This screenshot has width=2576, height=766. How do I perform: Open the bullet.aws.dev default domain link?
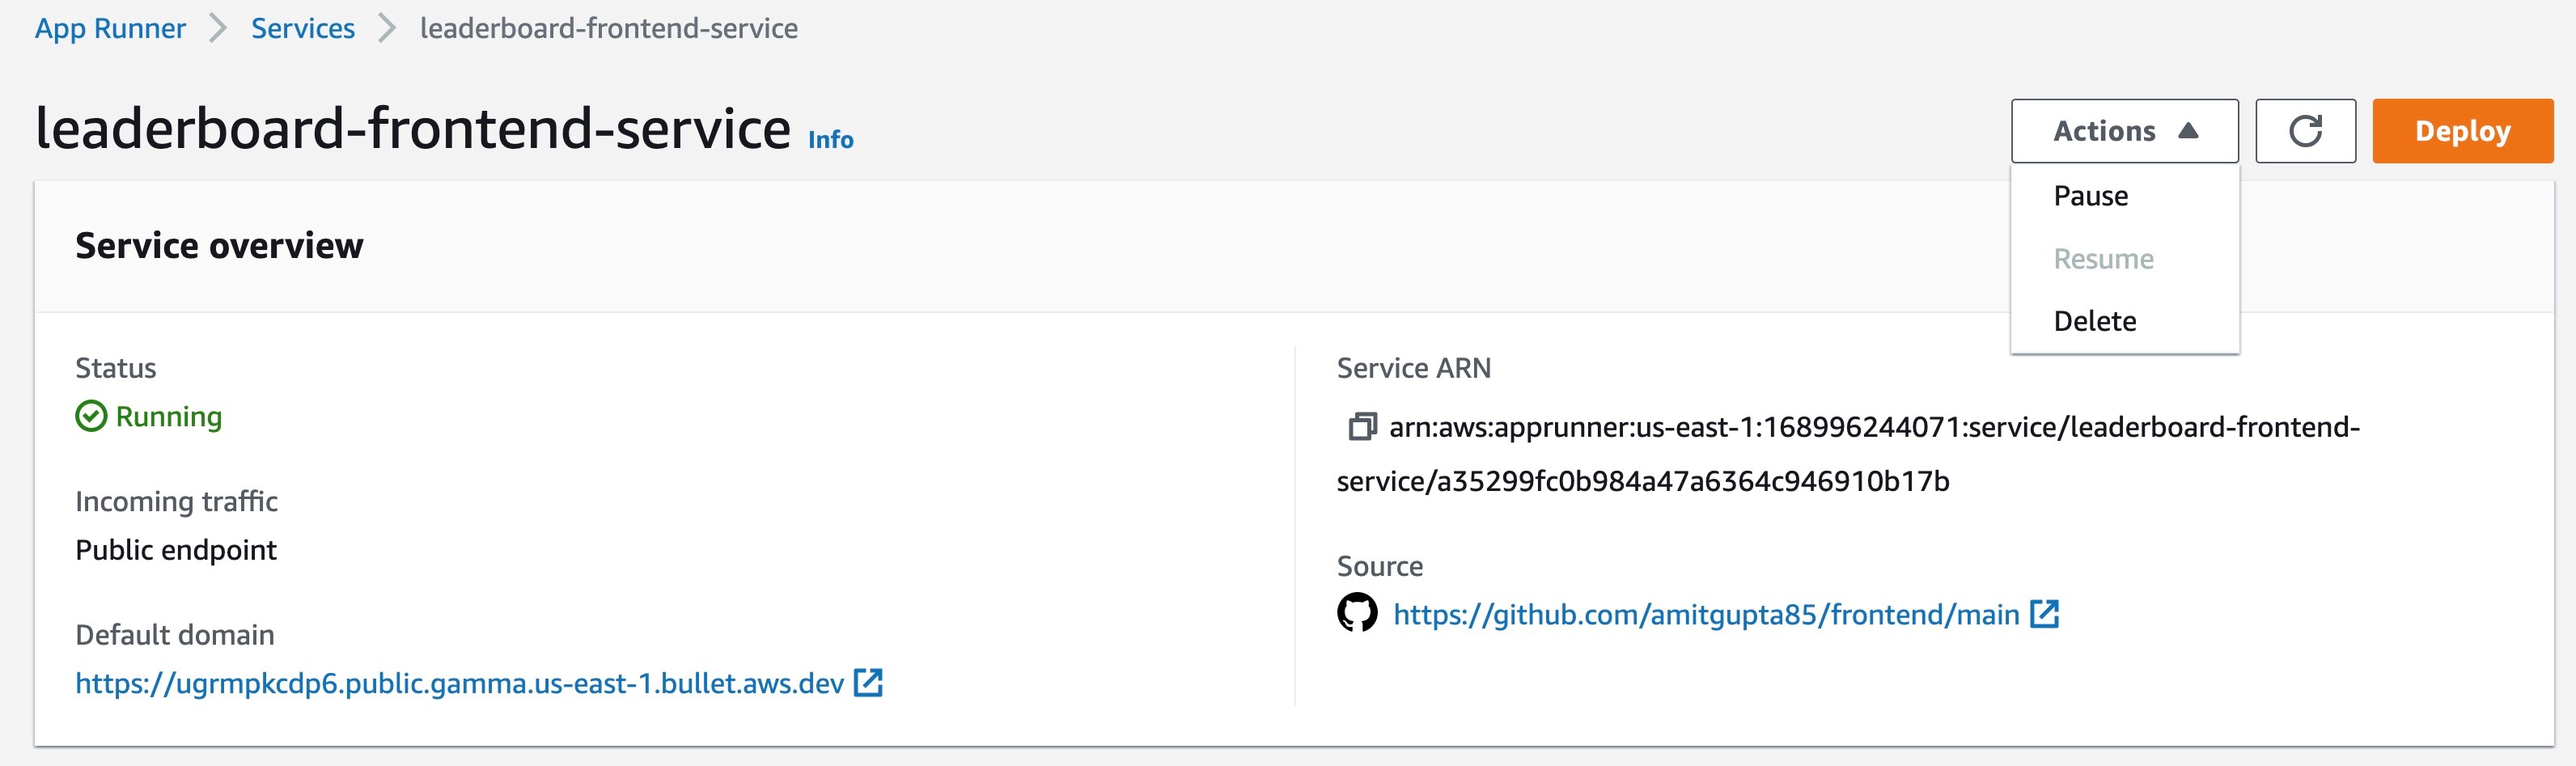point(460,684)
